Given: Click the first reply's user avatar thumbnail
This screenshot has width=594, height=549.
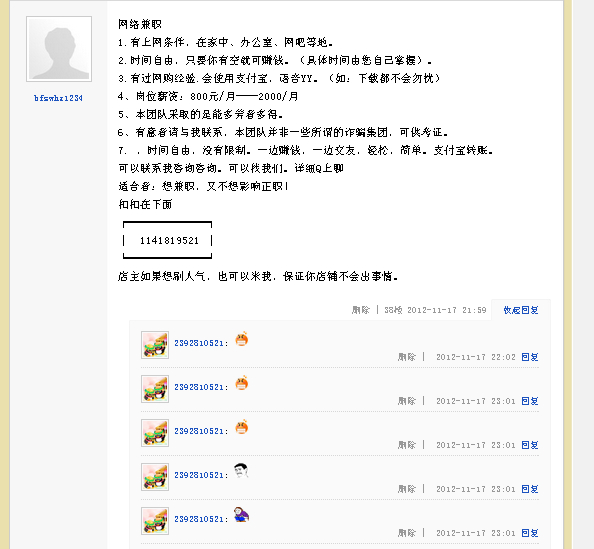Looking at the screenshot, I should click(155, 345).
